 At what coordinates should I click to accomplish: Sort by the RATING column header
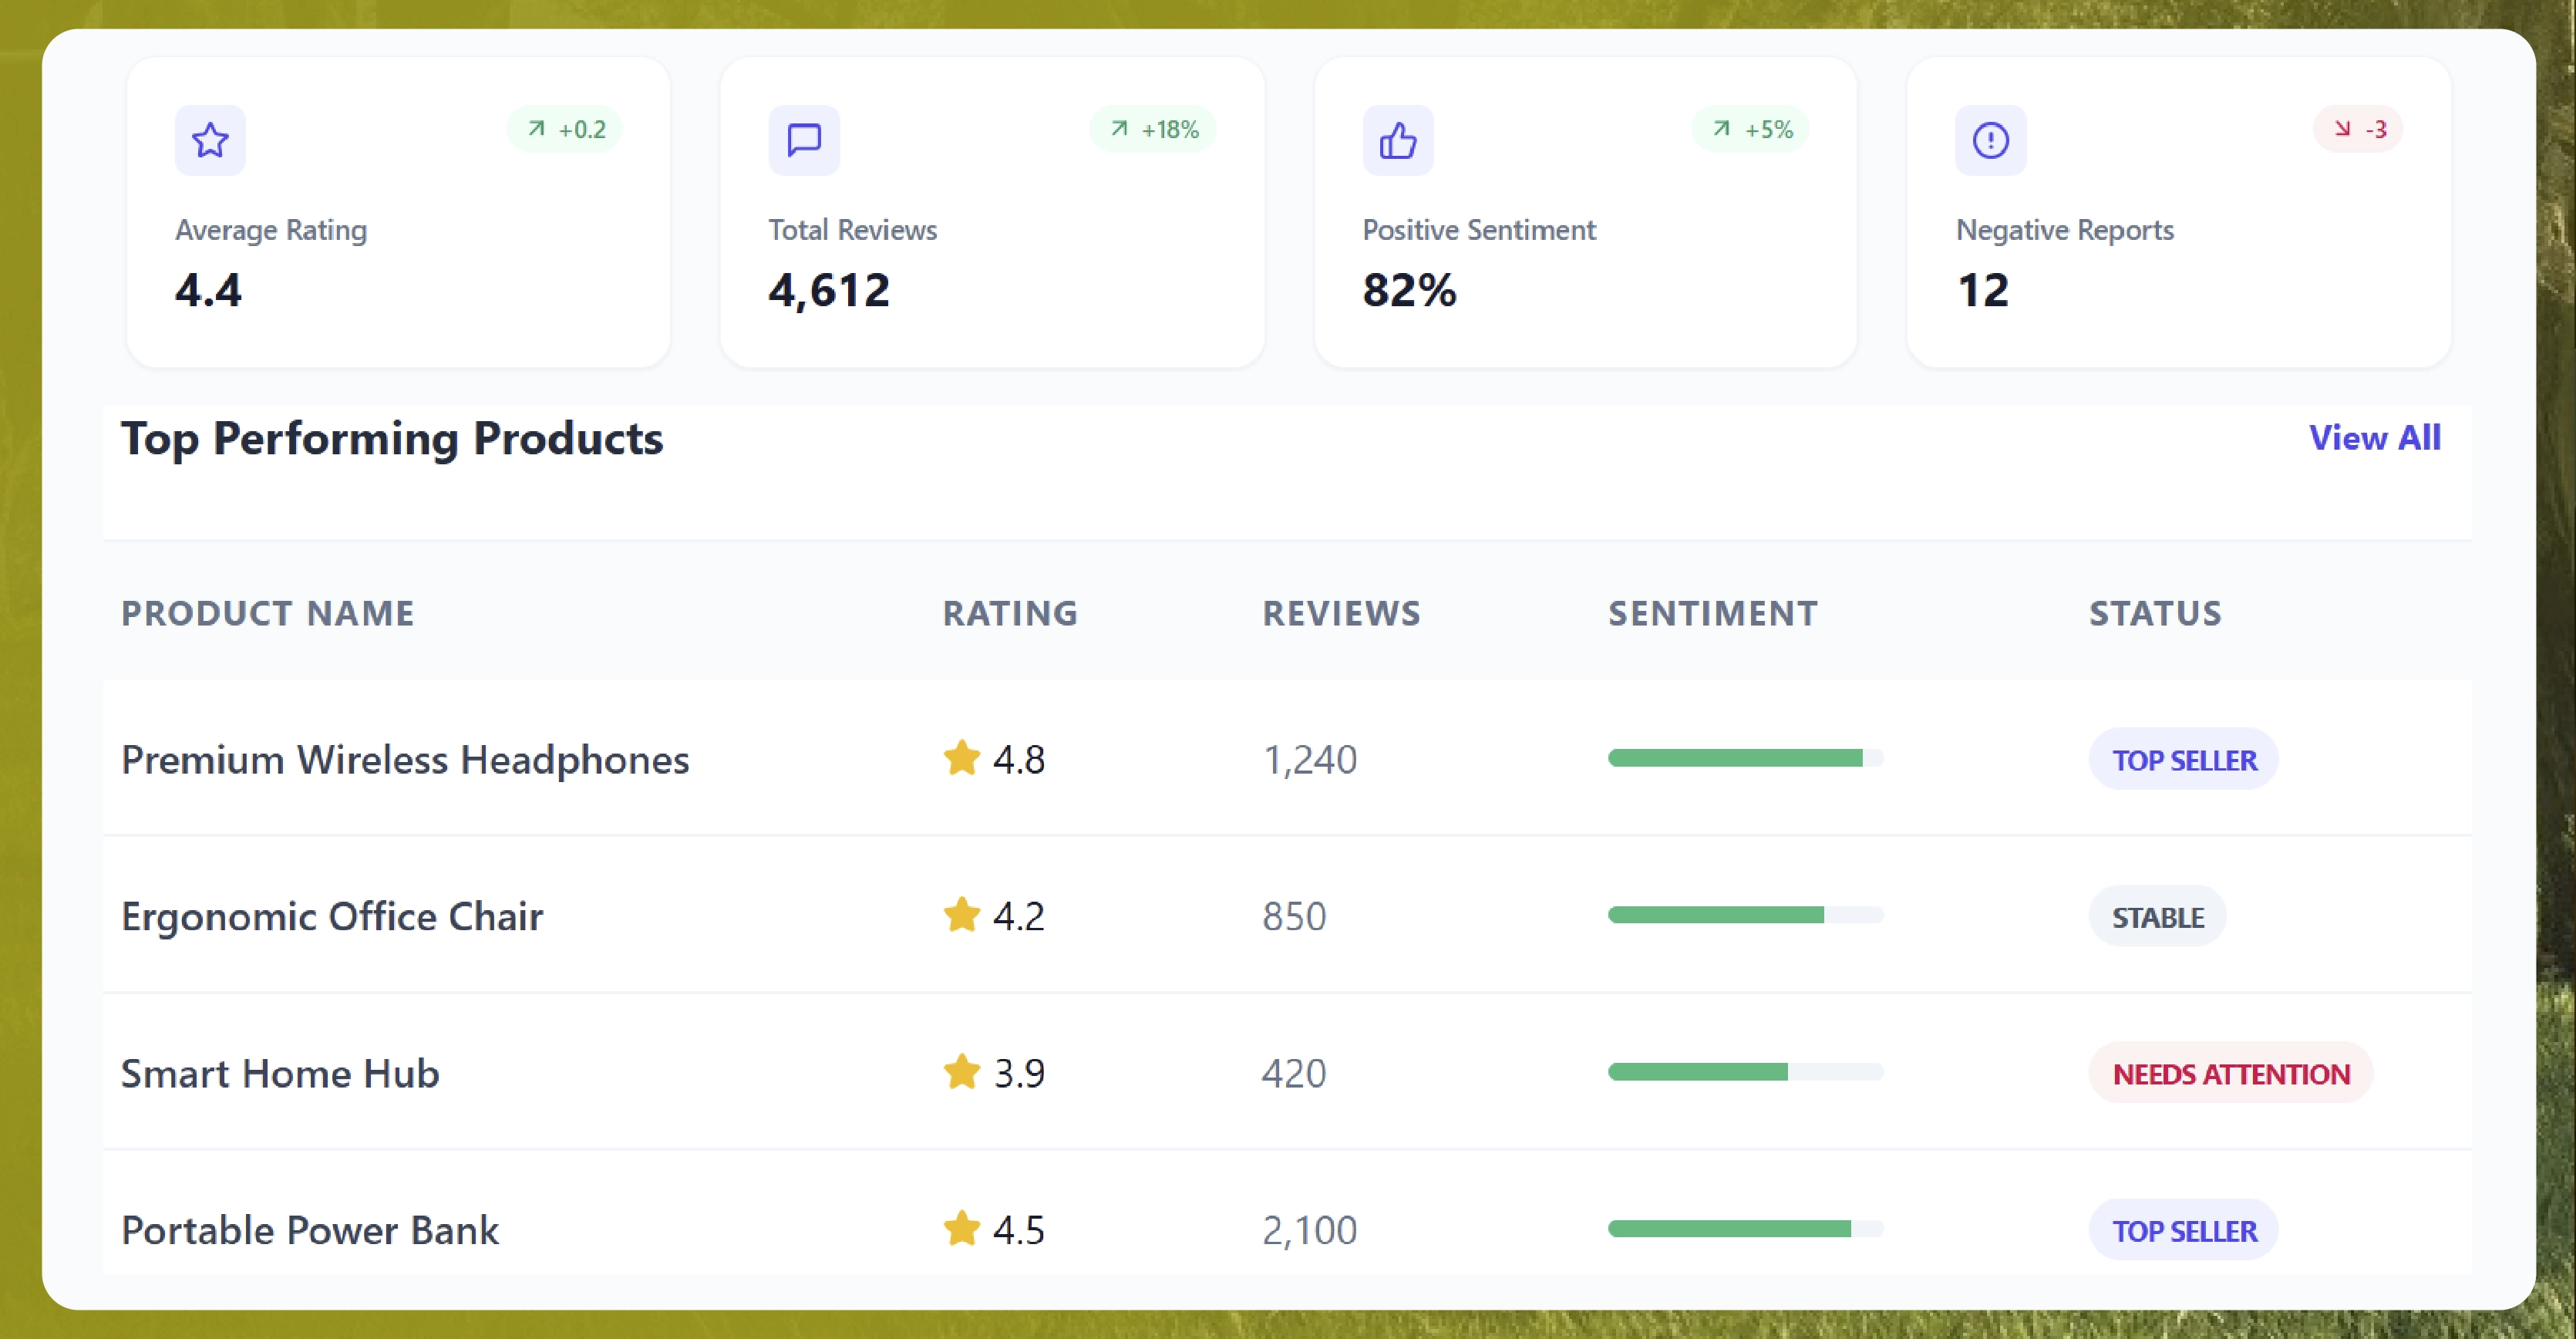point(1010,613)
